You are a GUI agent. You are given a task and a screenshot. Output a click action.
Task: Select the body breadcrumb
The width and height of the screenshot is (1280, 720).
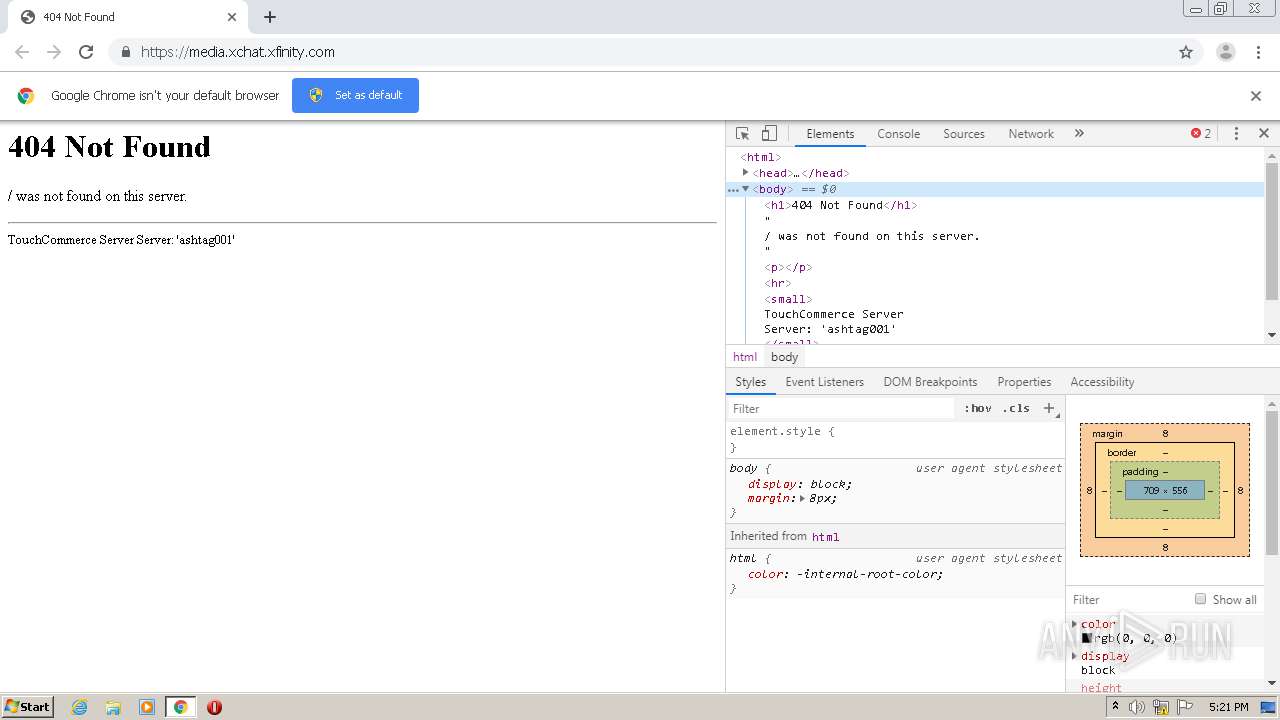click(x=785, y=357)
